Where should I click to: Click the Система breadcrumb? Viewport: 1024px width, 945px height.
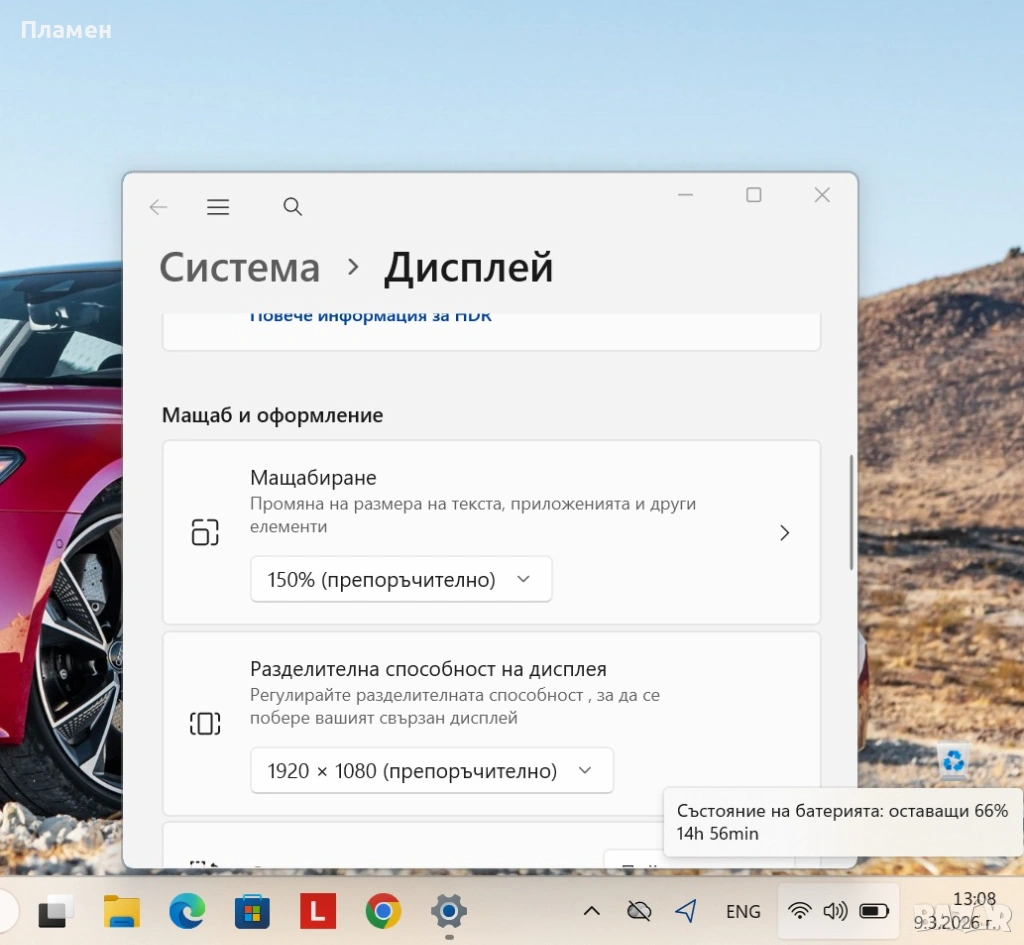coord(240,268)
